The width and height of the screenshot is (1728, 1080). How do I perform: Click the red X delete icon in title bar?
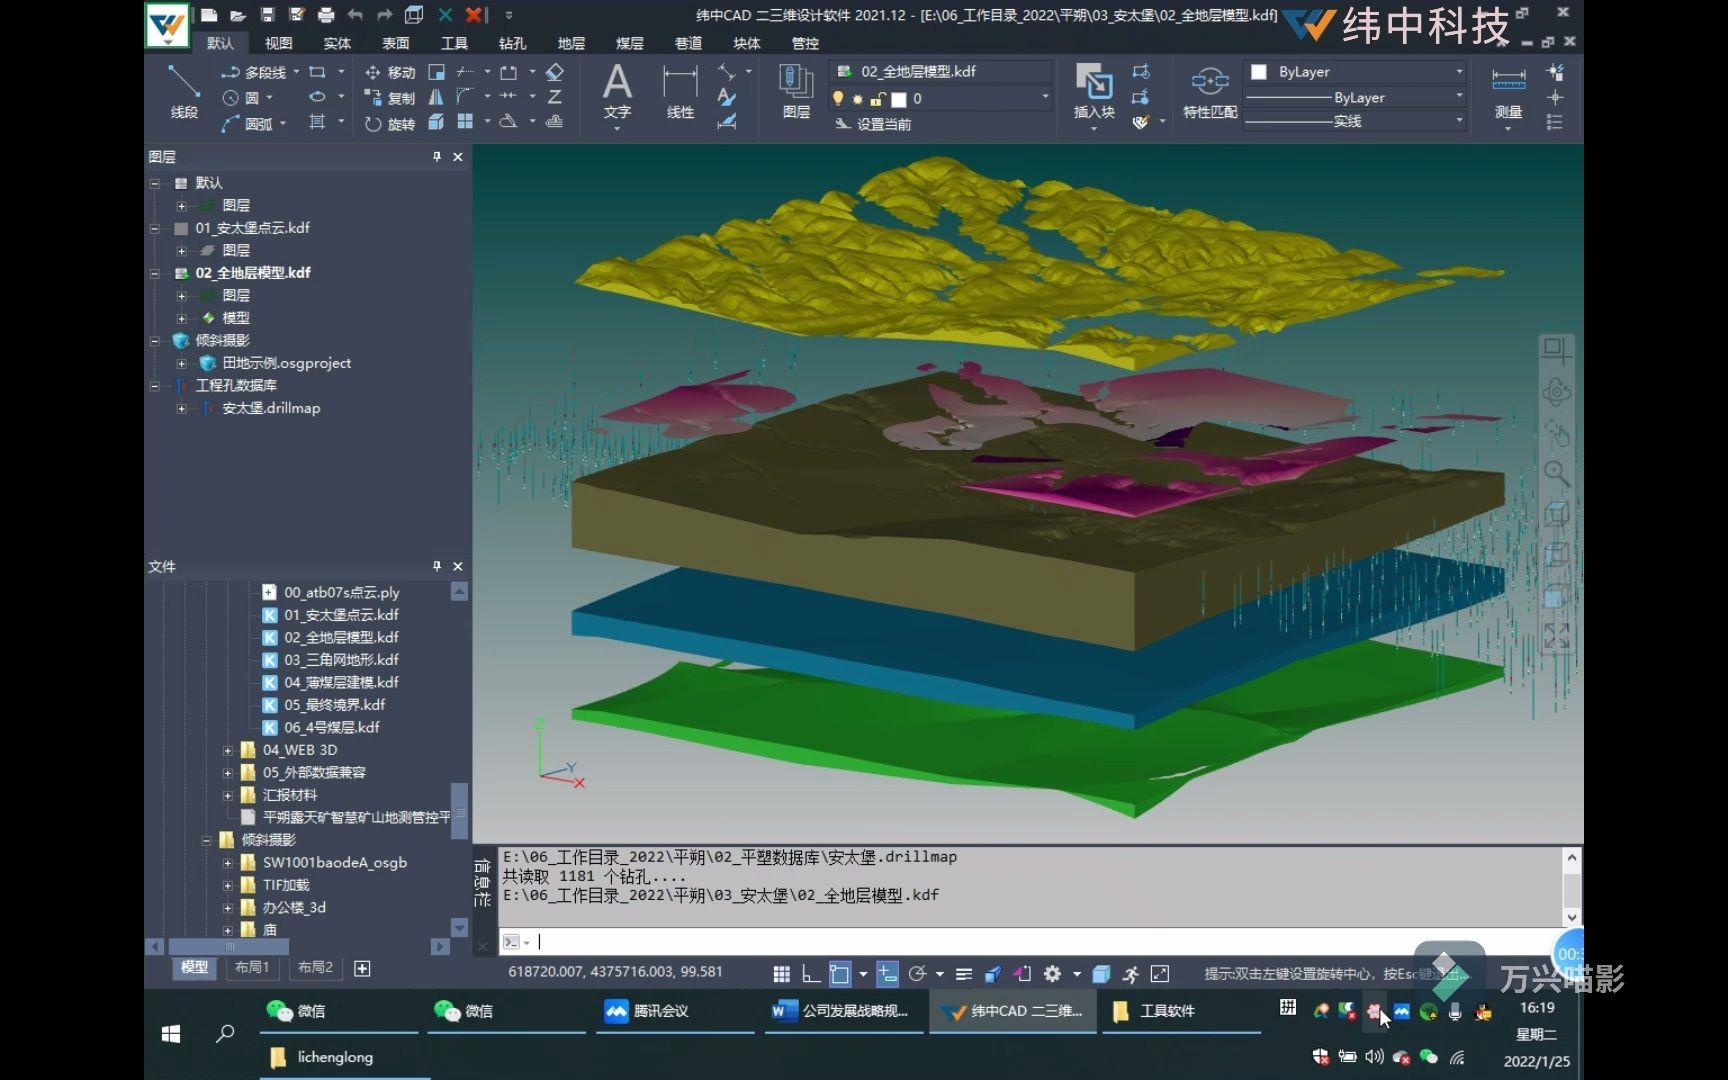point(476,15)
